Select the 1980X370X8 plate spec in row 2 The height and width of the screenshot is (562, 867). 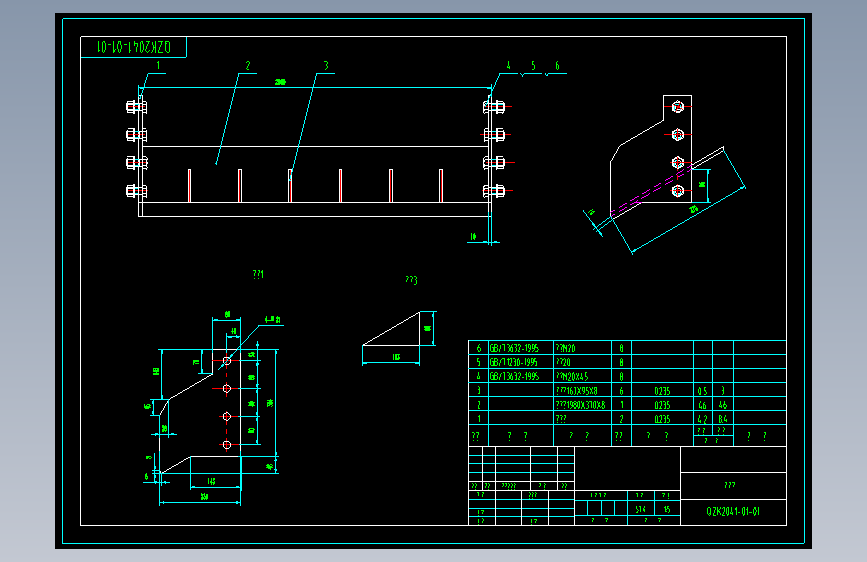click(x=580, y=405)
